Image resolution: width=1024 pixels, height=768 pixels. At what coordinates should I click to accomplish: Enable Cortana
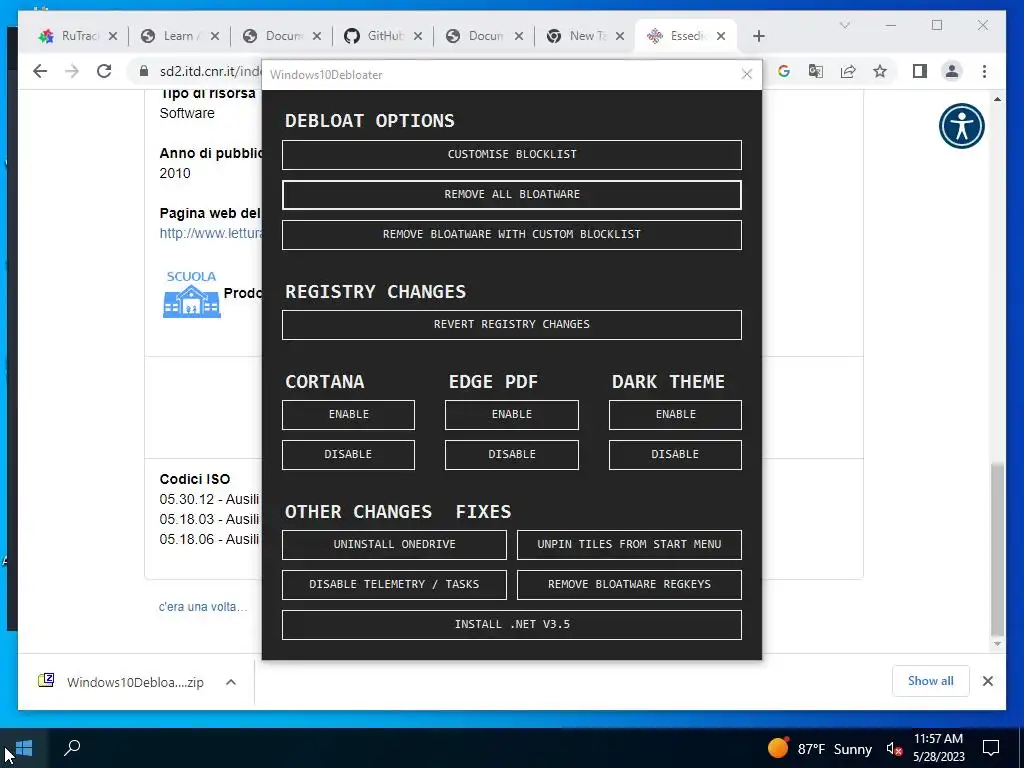coord(348,415)
